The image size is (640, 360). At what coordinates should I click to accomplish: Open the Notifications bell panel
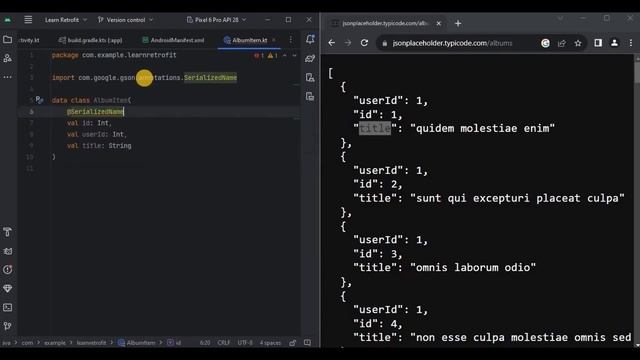(x=310, y=39)
